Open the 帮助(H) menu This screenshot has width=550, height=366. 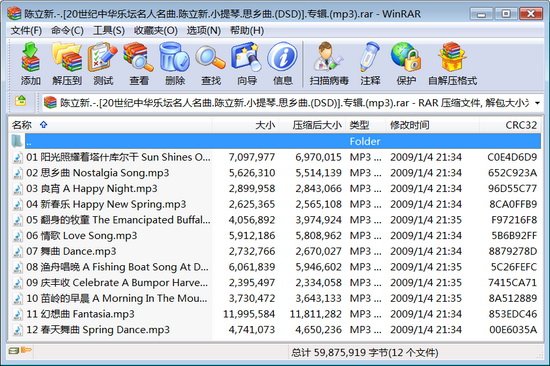click(x=247, y=31)
